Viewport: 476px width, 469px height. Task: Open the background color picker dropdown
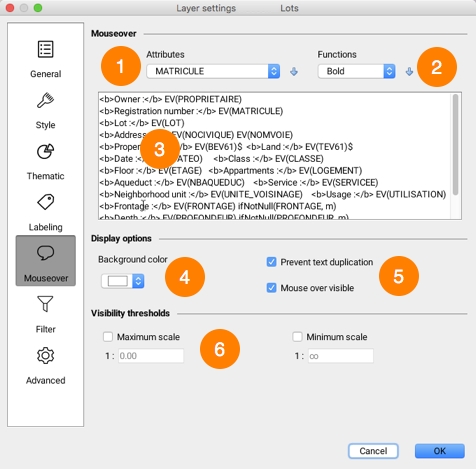[123, 281]
